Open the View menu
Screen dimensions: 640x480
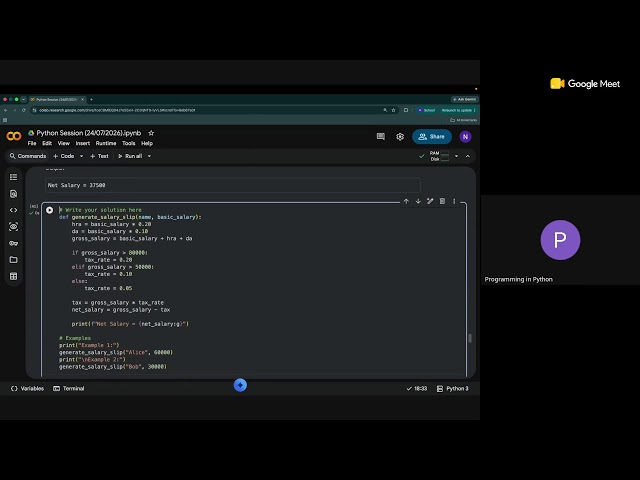[x=64, y=143]
